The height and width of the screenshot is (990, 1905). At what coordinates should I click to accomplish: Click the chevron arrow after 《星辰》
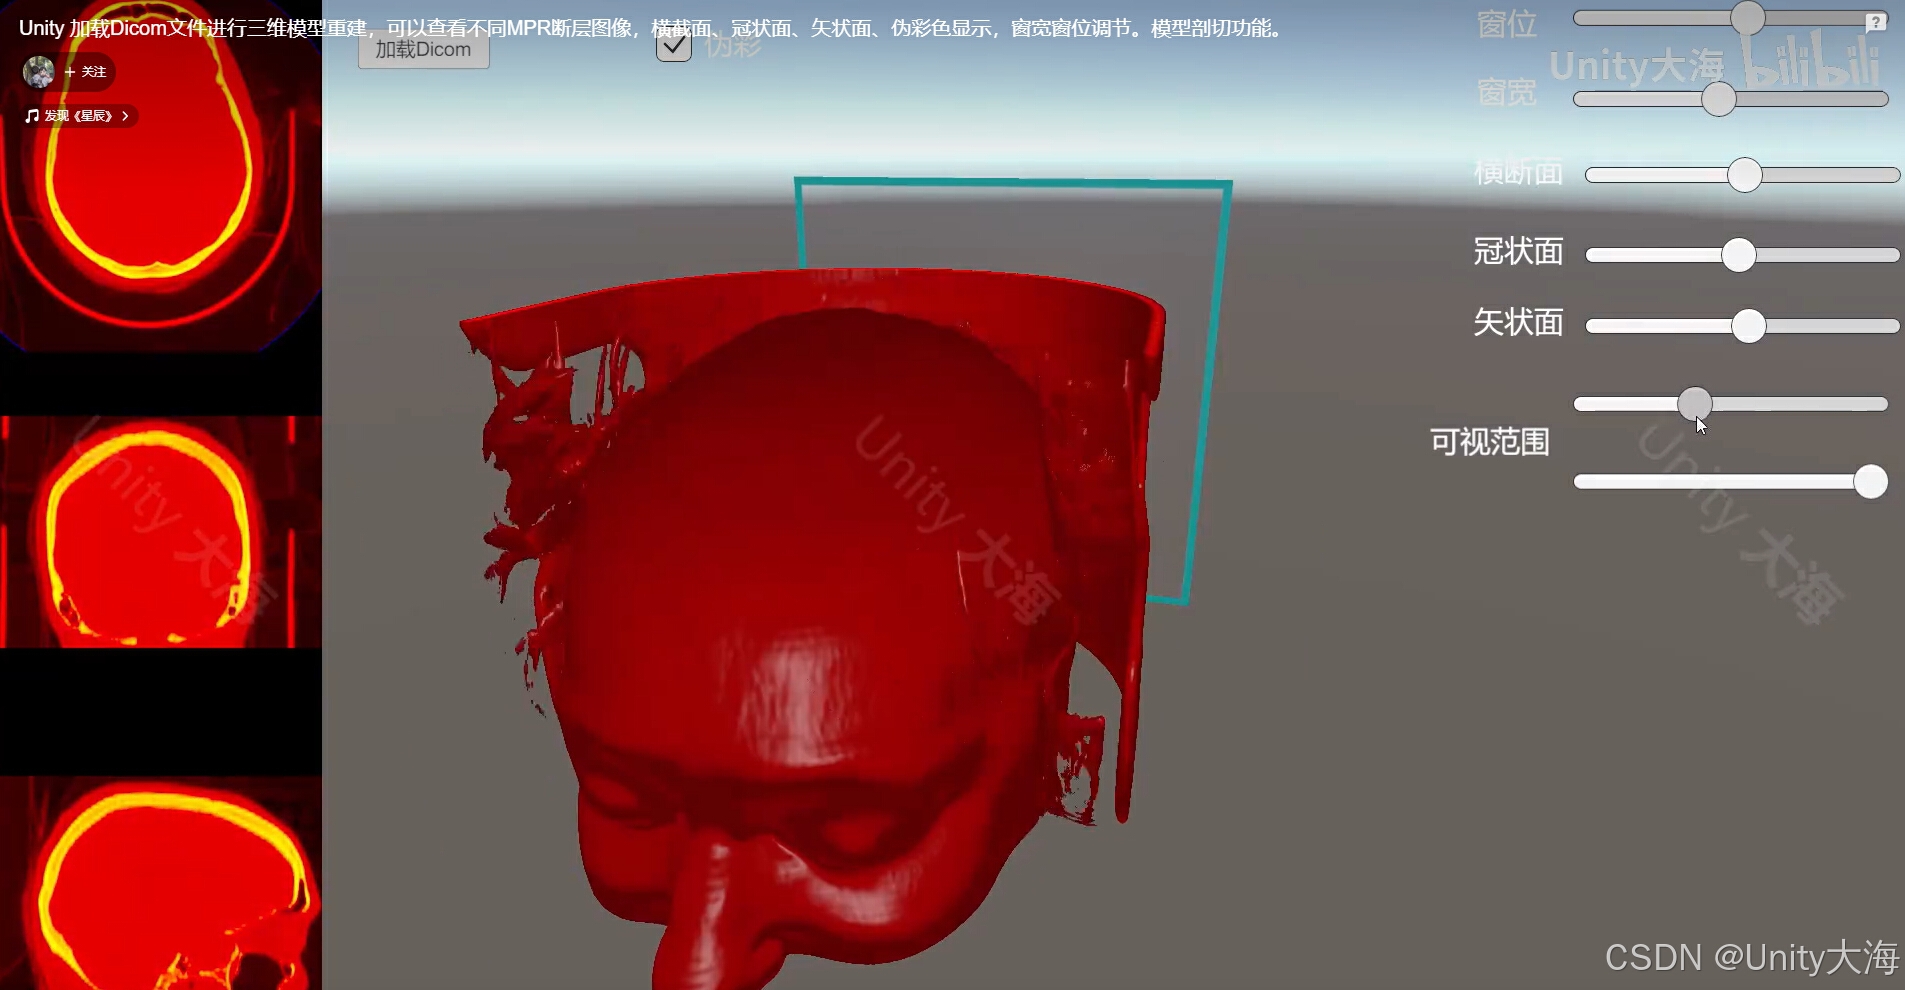pos(125,116)
